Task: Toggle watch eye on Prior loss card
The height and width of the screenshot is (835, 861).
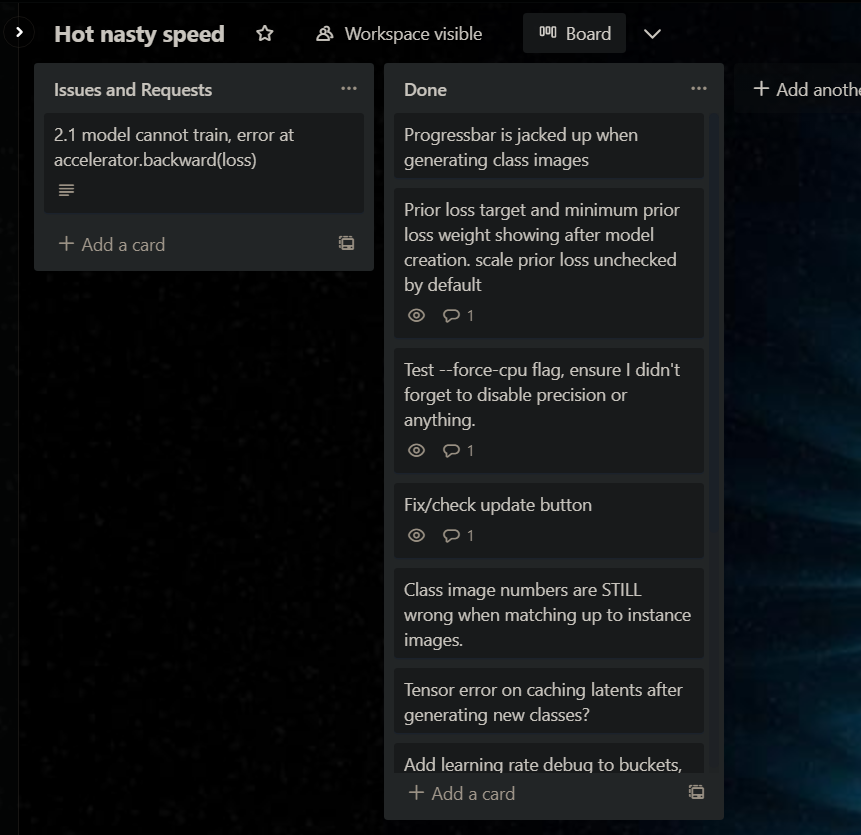Action: pos(417,315)
